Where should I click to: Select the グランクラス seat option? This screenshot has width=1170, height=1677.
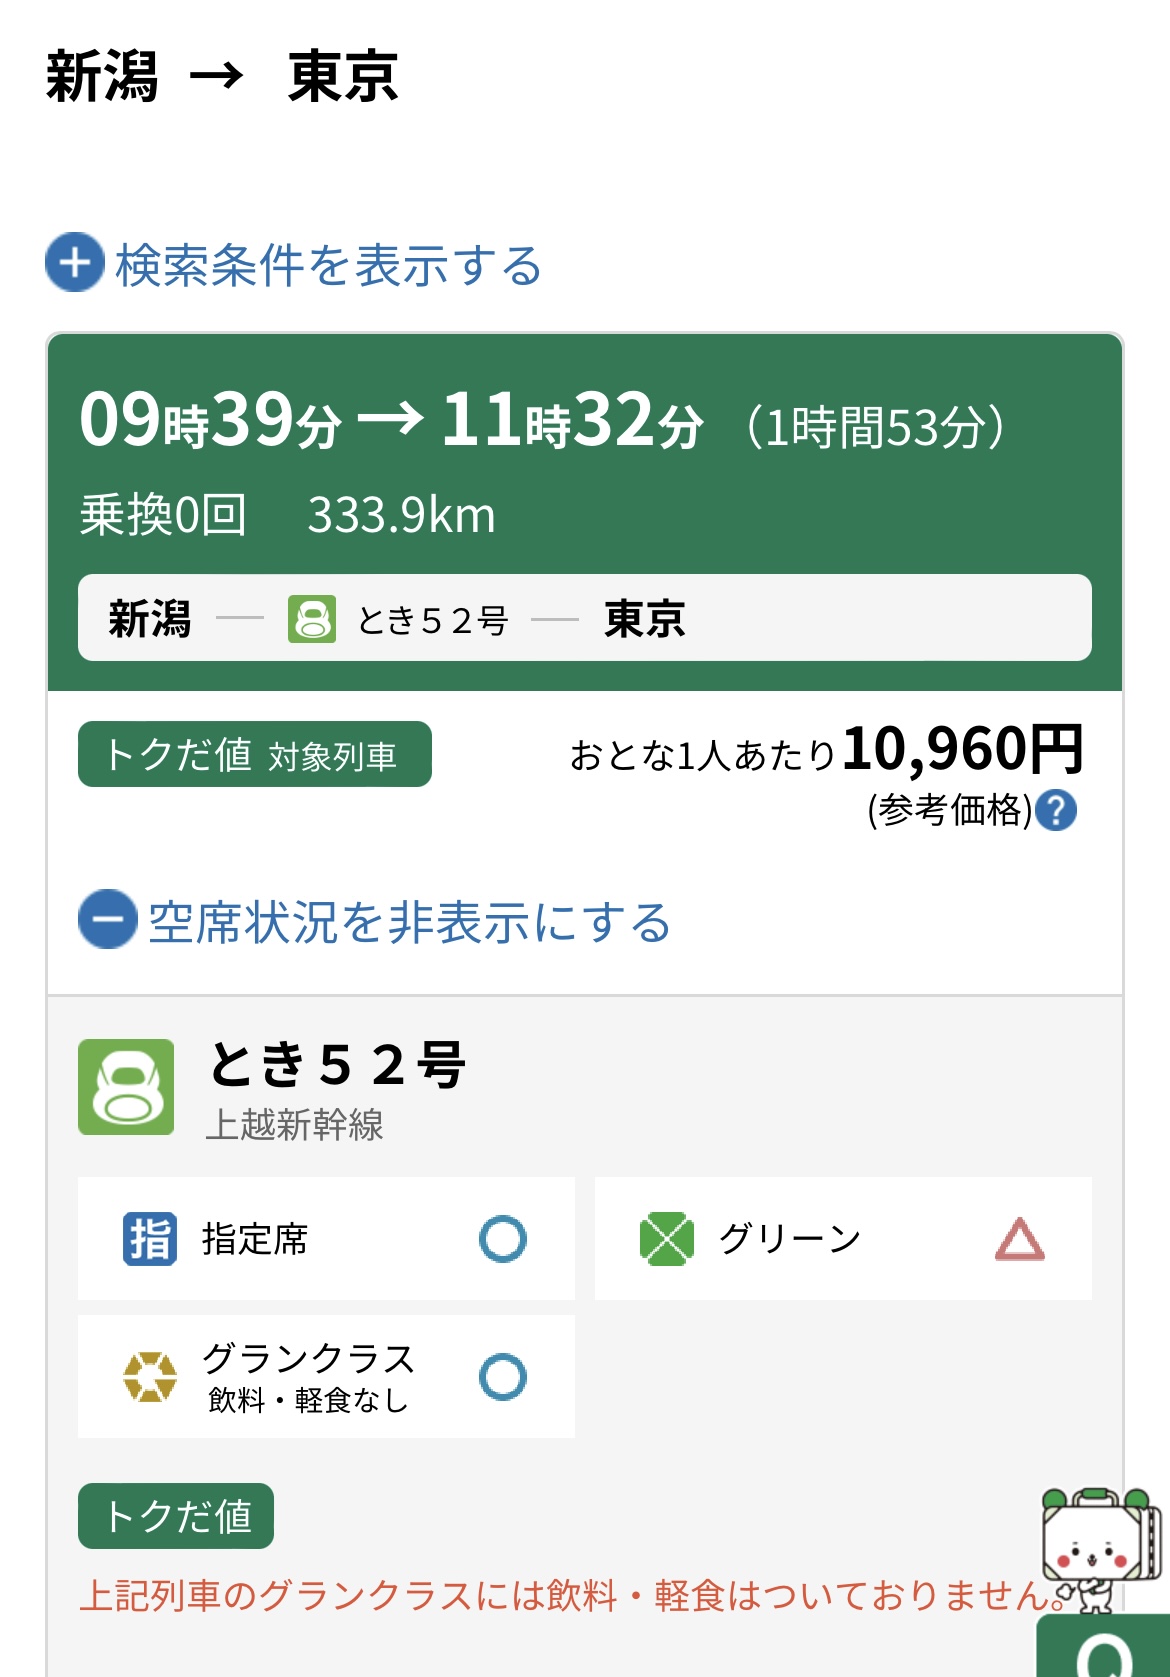pos(326,1377)
